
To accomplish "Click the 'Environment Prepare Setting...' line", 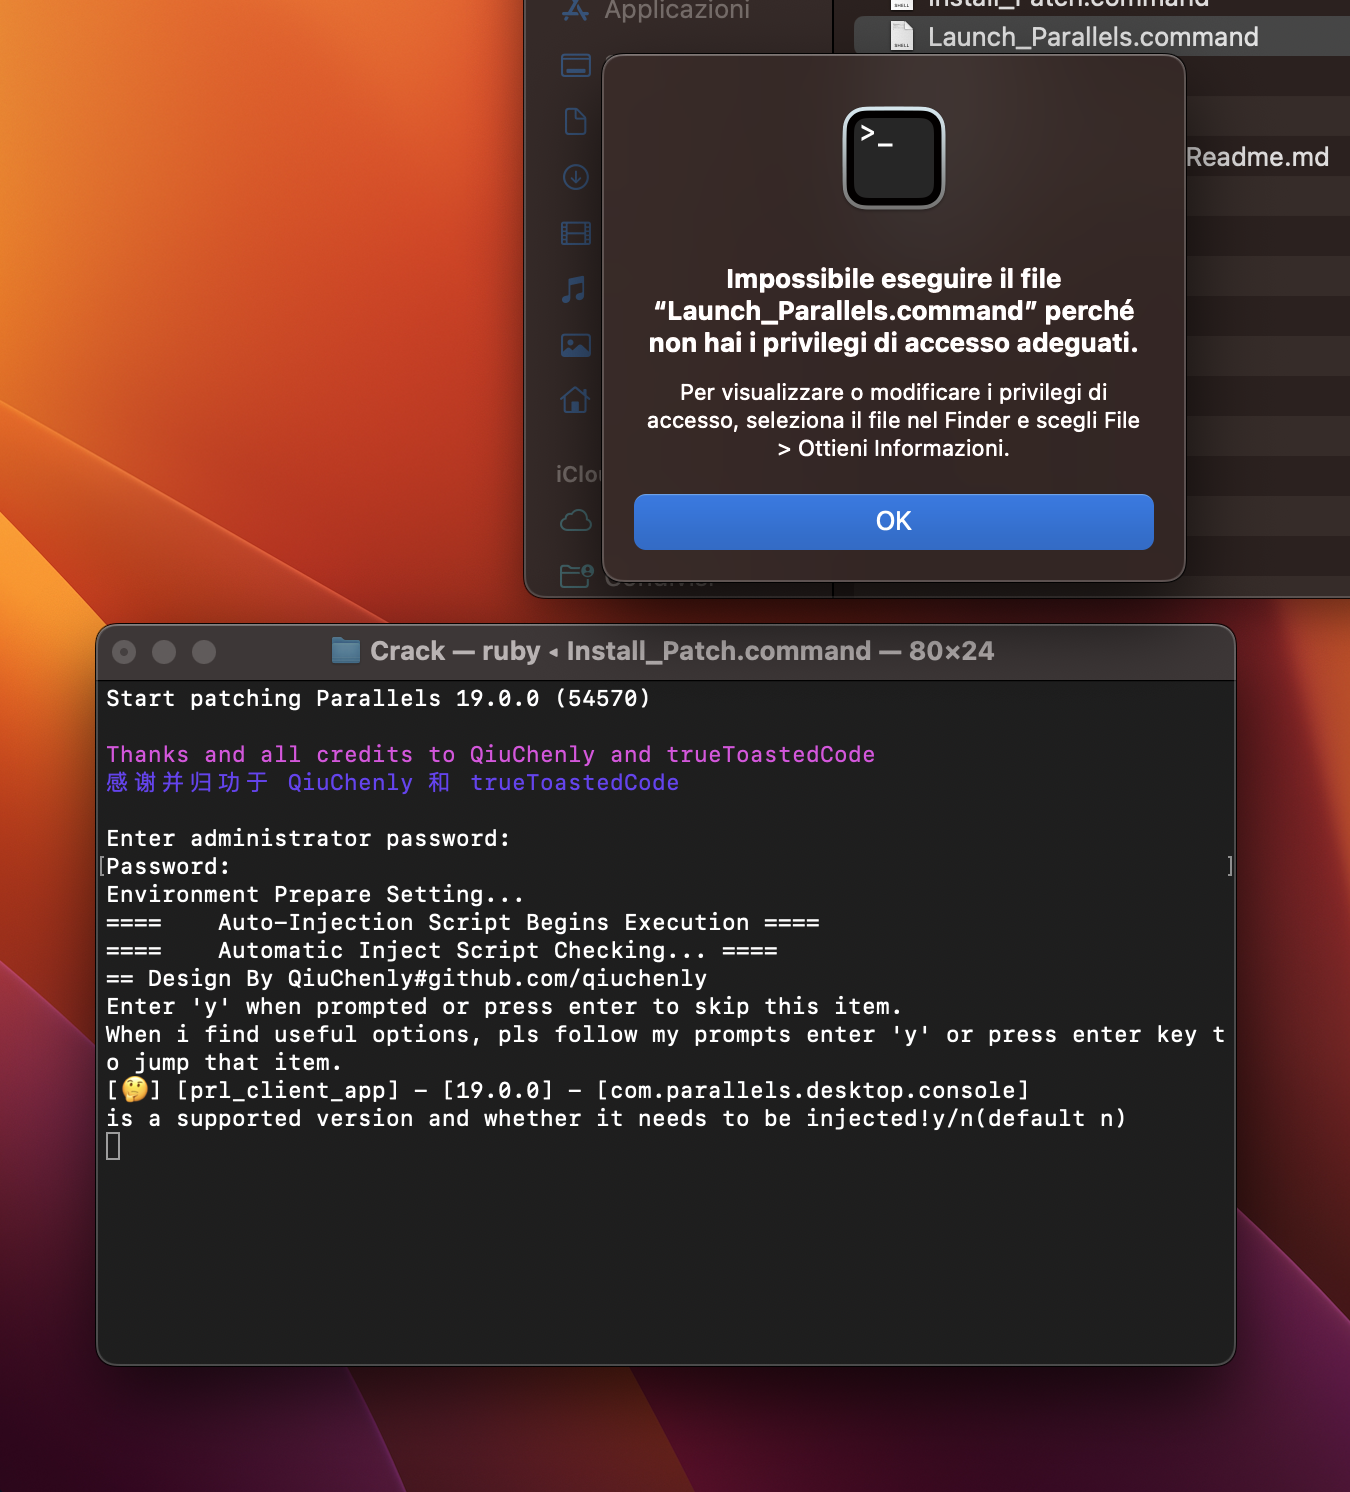I will point(315,894).
